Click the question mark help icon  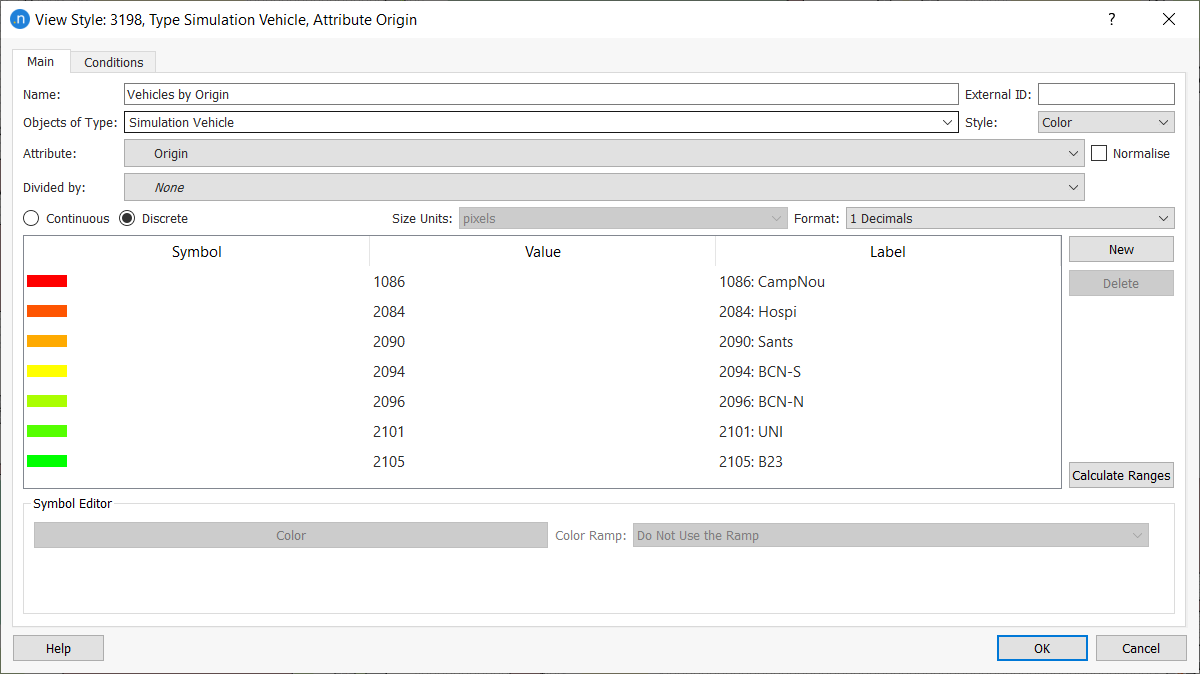(x=1111, y=19)
